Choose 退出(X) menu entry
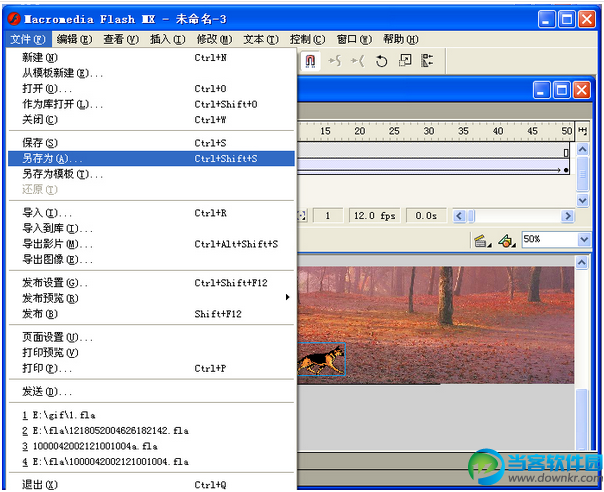The image size is (604, 492). point(151,485)
